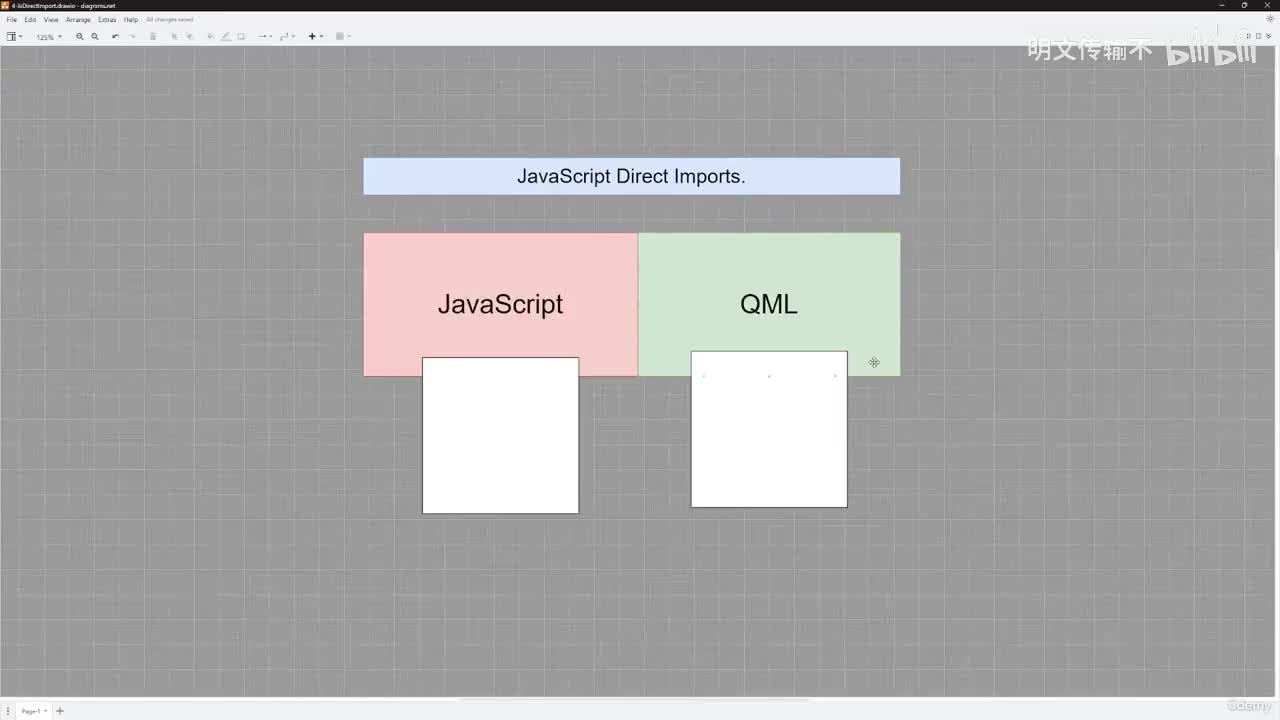Select the white square under JavaScript
The width and height of the screenshot is (1280, 720).
tap(500, 435)
